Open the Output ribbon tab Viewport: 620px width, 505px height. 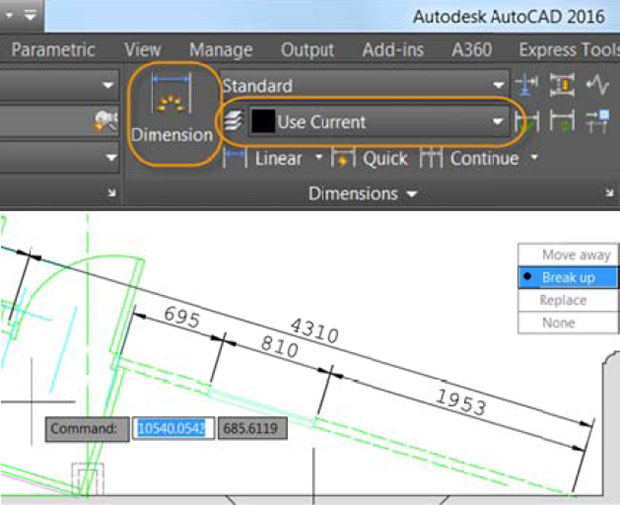[x=307, y=50]
